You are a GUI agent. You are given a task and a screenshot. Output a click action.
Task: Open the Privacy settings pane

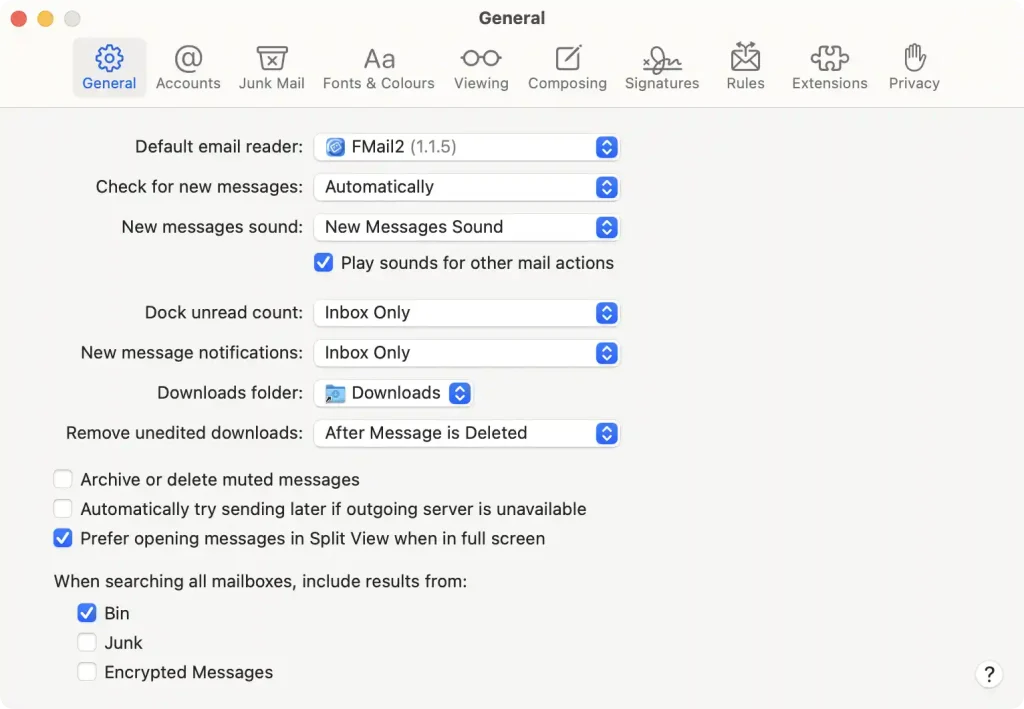pos(914,67)
